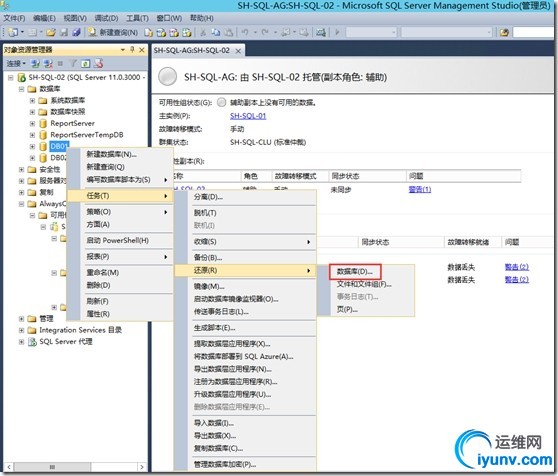Image resolution: width=558 pixels, height=476 pixels.
Task: Choose 新建查询(Q) from context menu
Action: point(105,167)
